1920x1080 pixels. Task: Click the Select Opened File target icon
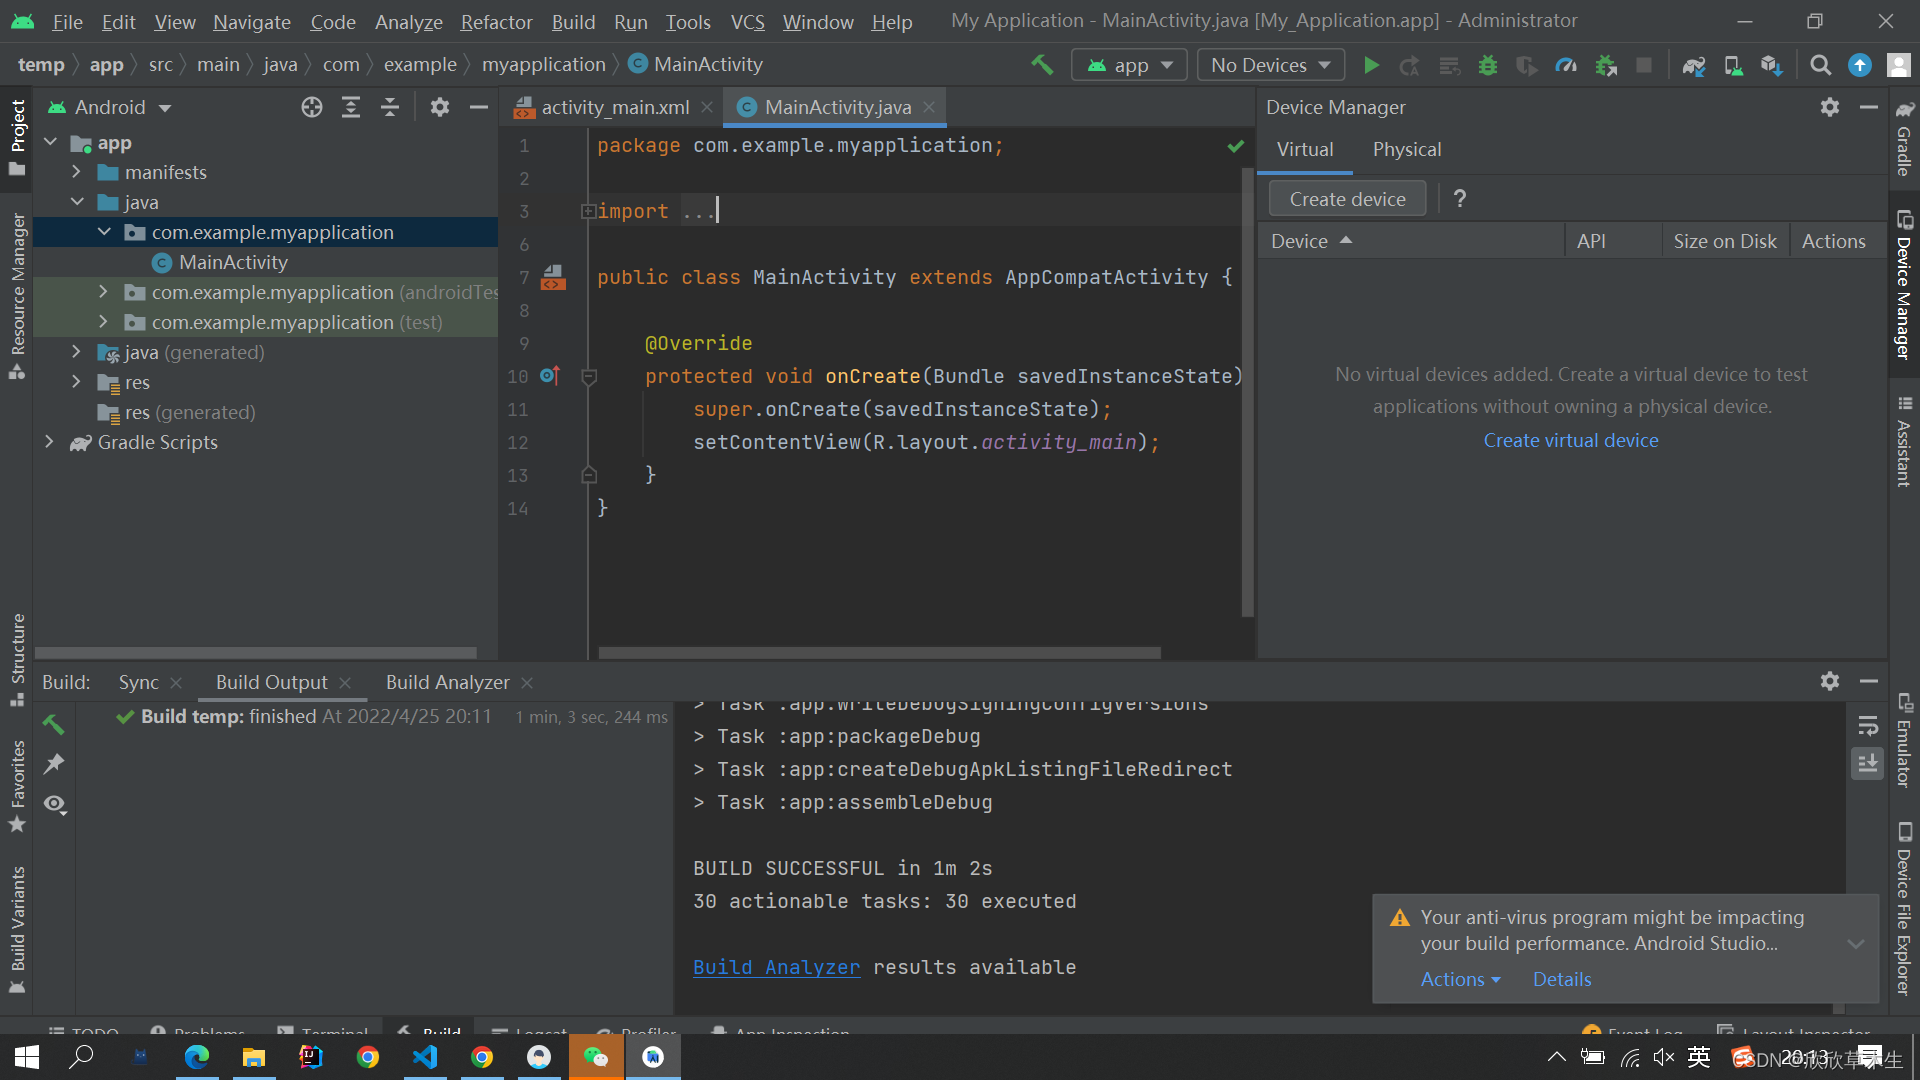[312, 107]
